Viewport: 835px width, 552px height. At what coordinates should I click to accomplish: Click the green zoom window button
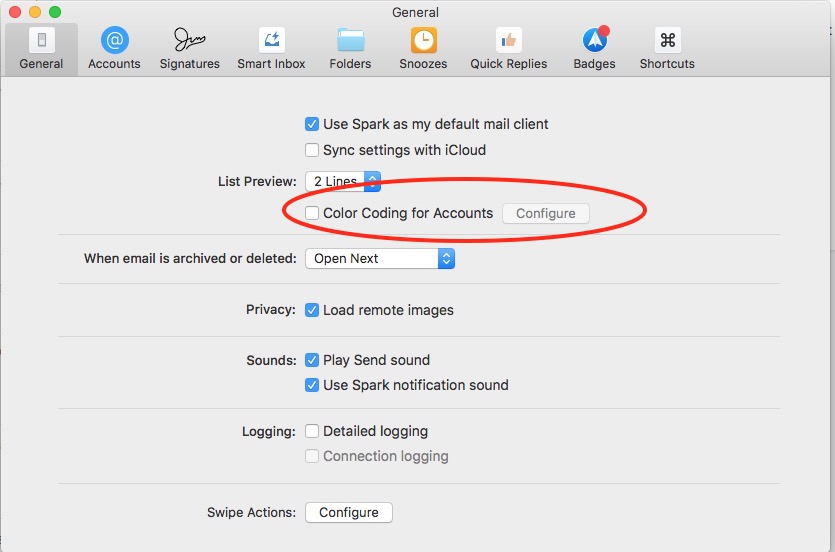(55, 12)
